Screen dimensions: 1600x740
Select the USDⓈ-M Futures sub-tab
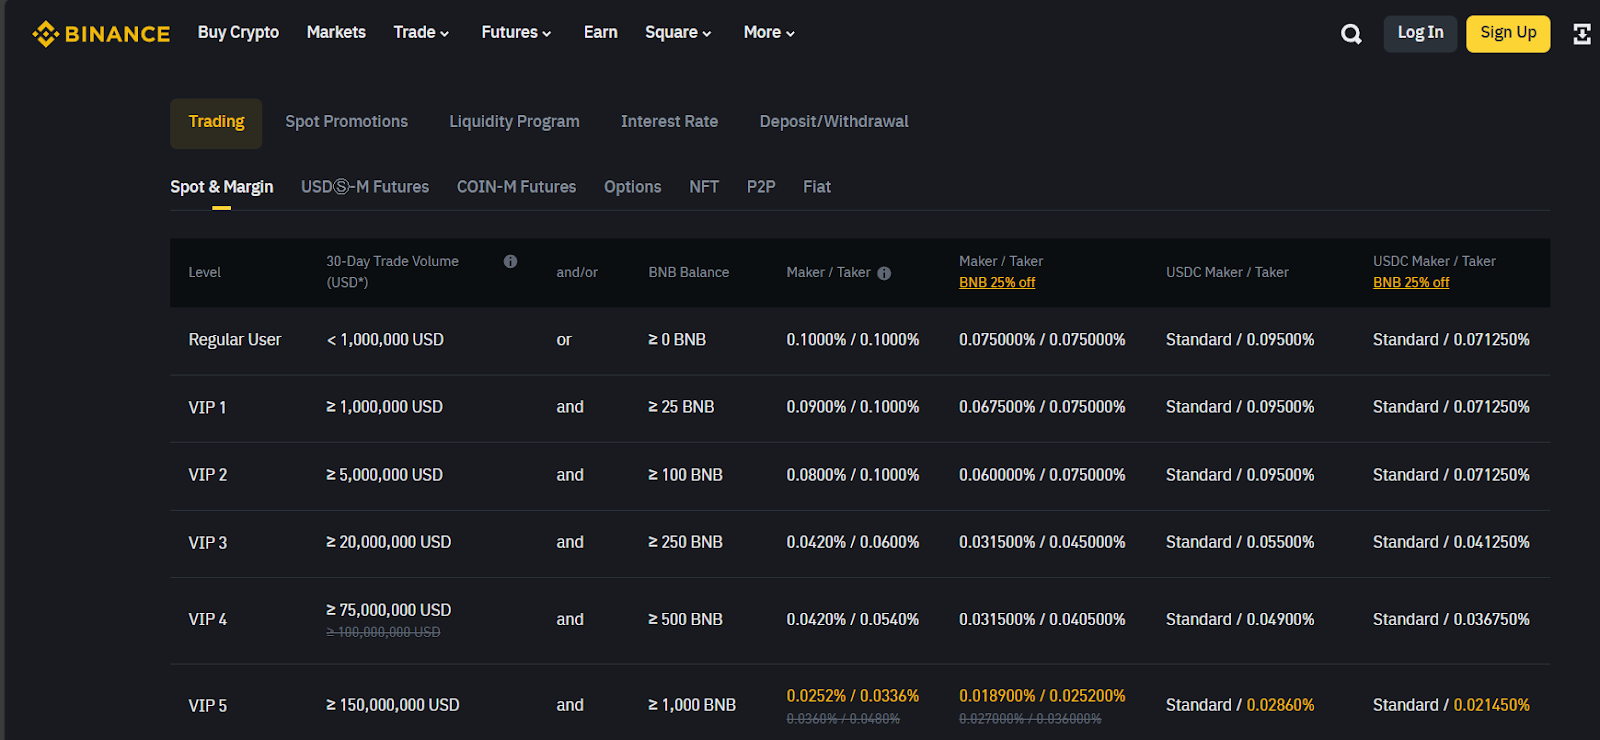point(365,187)
